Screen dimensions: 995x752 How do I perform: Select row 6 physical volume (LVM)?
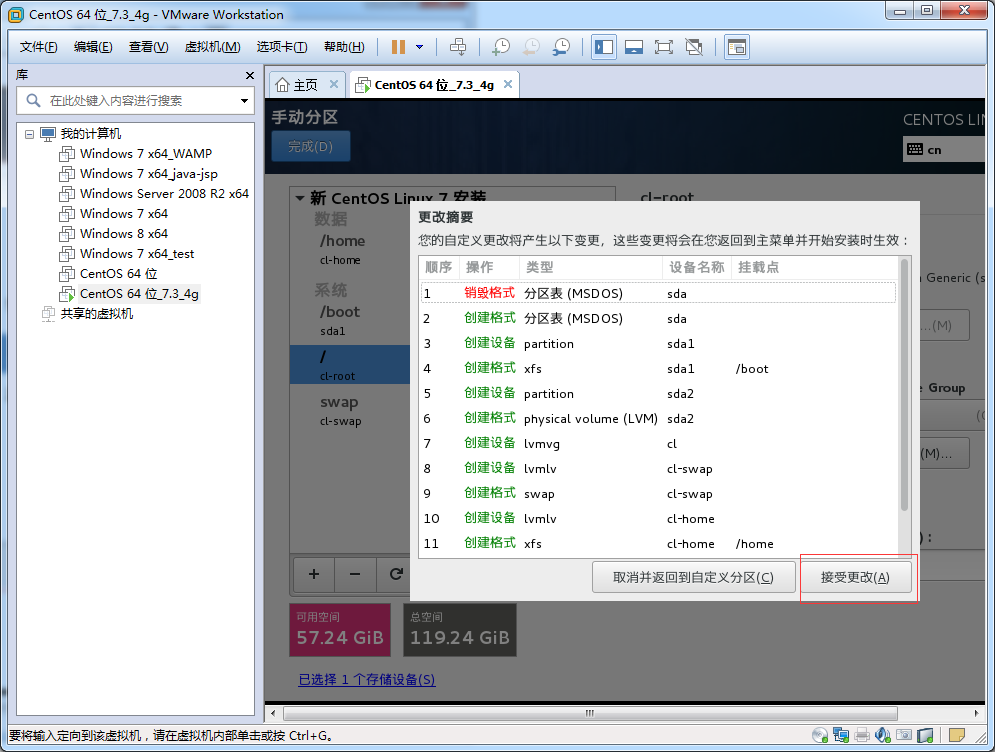pyautogui.click(x=658, y=418)
